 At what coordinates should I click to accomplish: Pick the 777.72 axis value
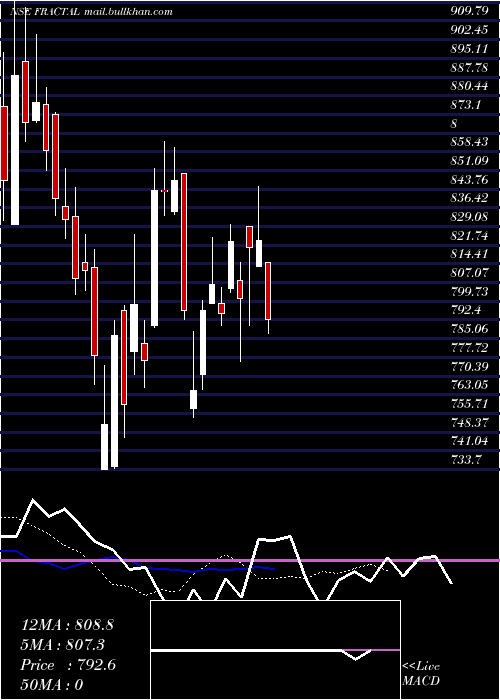469,347
